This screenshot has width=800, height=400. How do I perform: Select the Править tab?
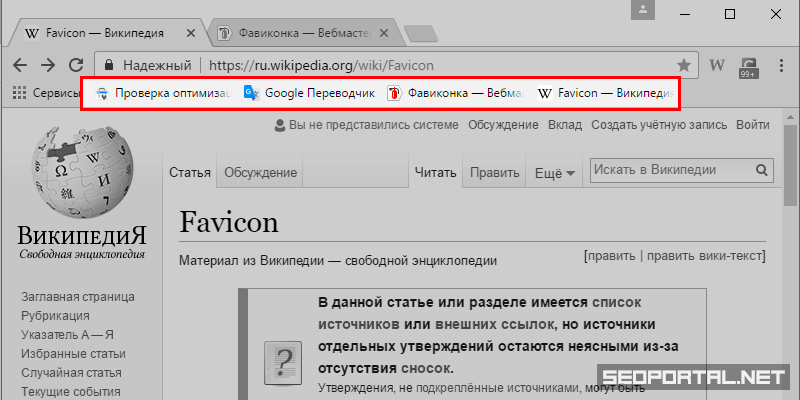coord(494,173)
